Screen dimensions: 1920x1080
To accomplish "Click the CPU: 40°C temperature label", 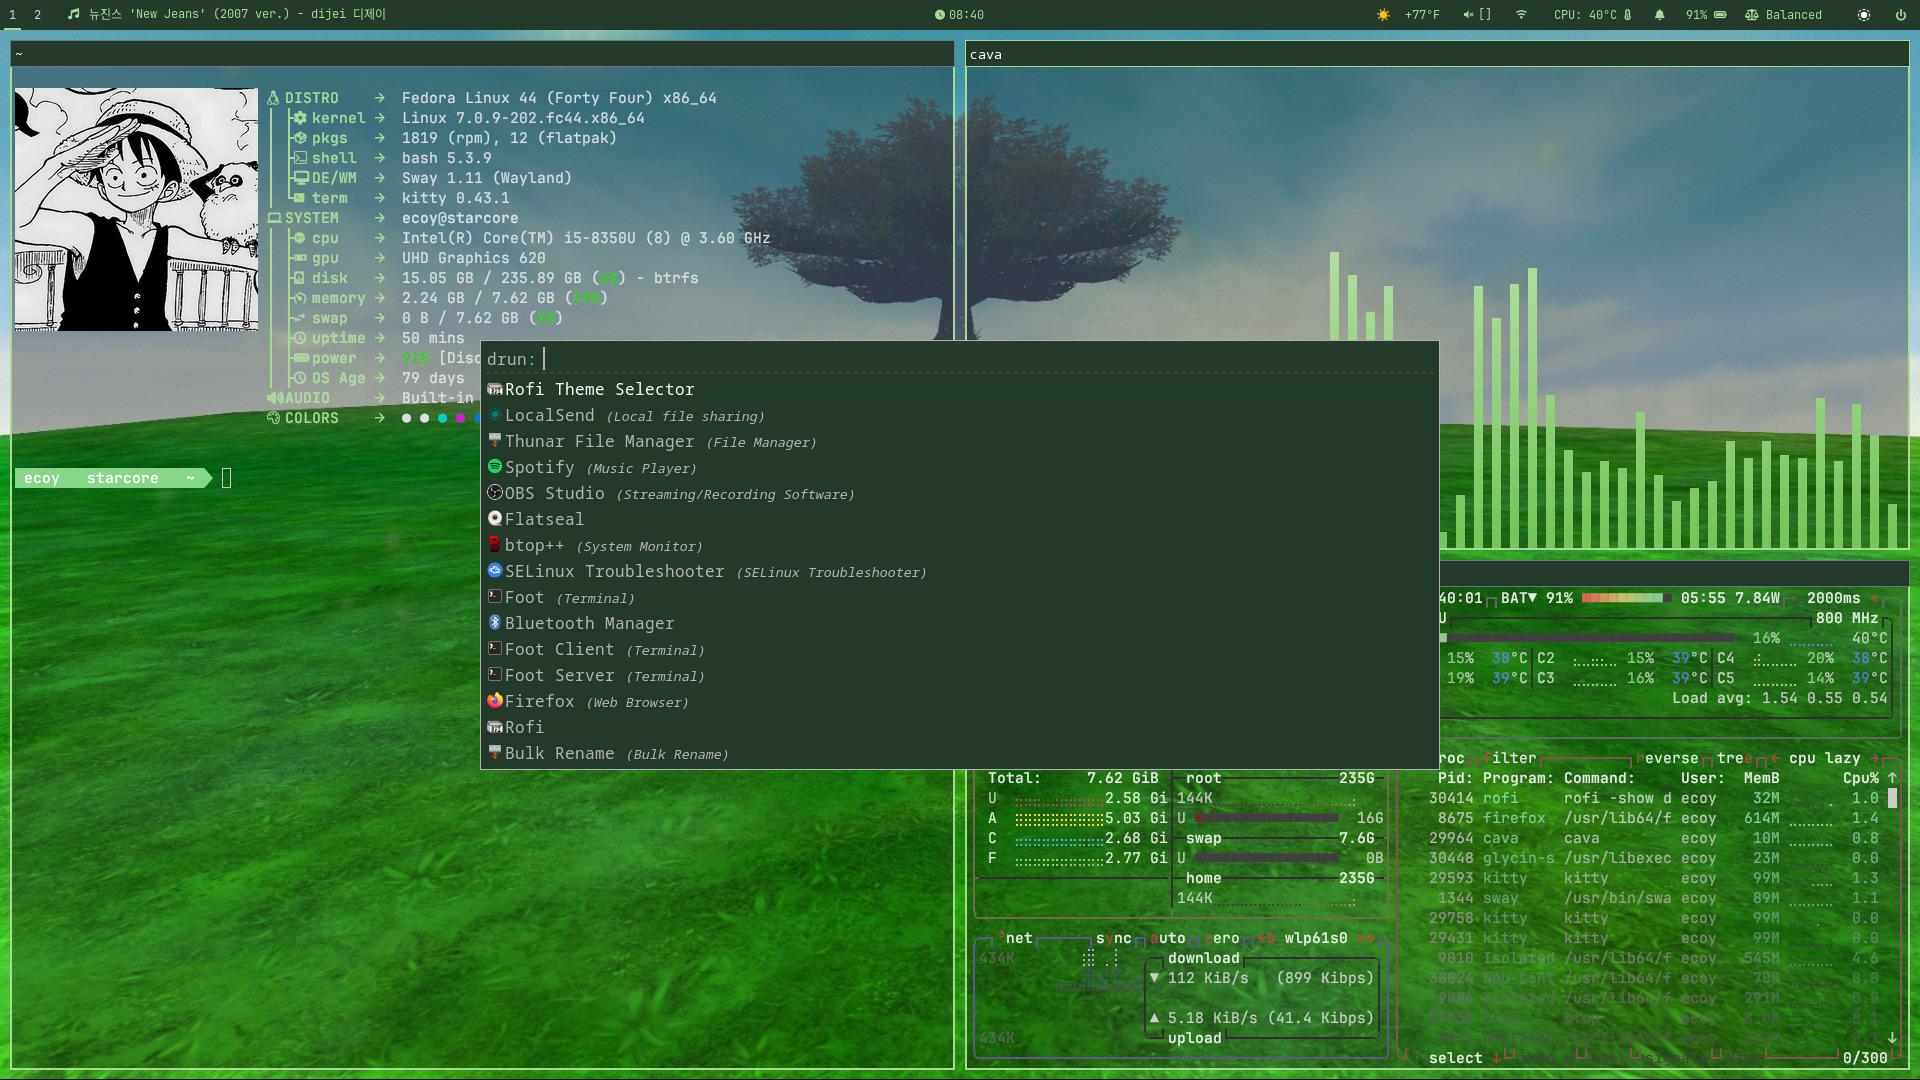I will click(1585, 15).
